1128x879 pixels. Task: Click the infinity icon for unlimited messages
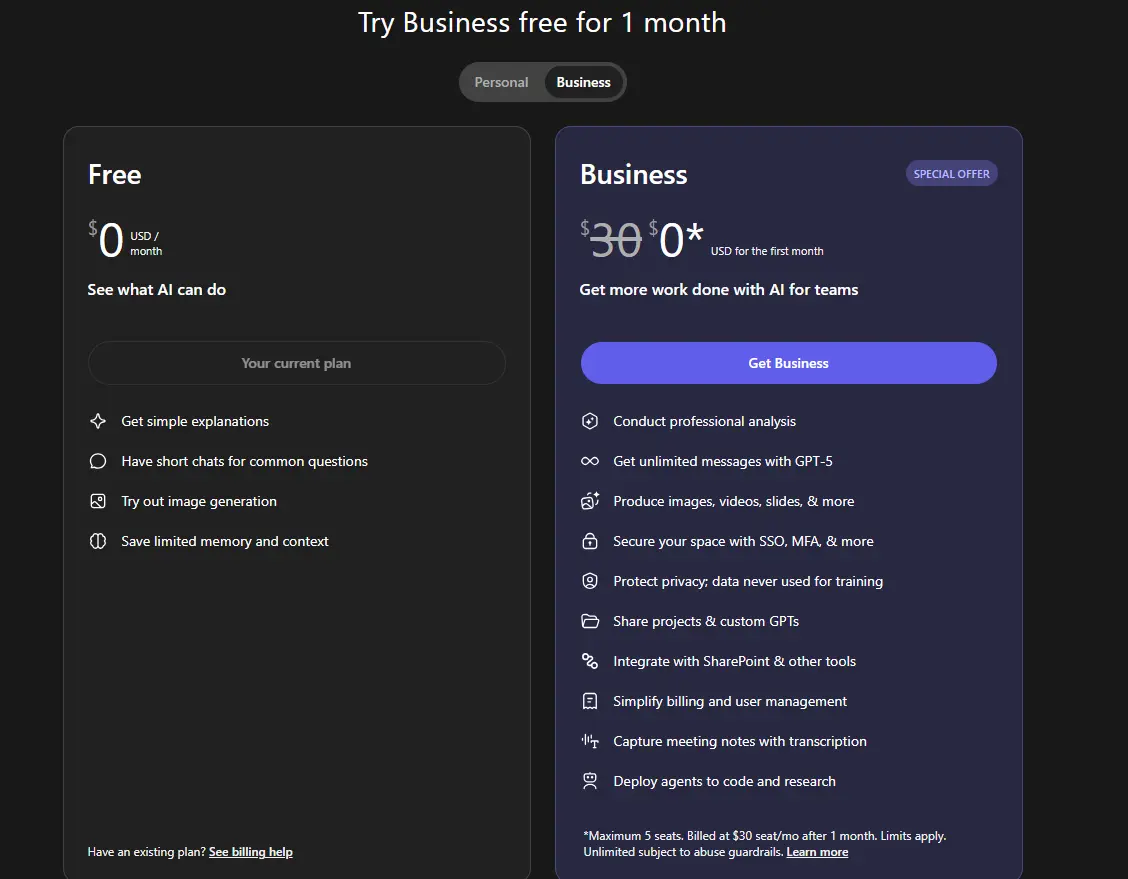pos(590,461)
